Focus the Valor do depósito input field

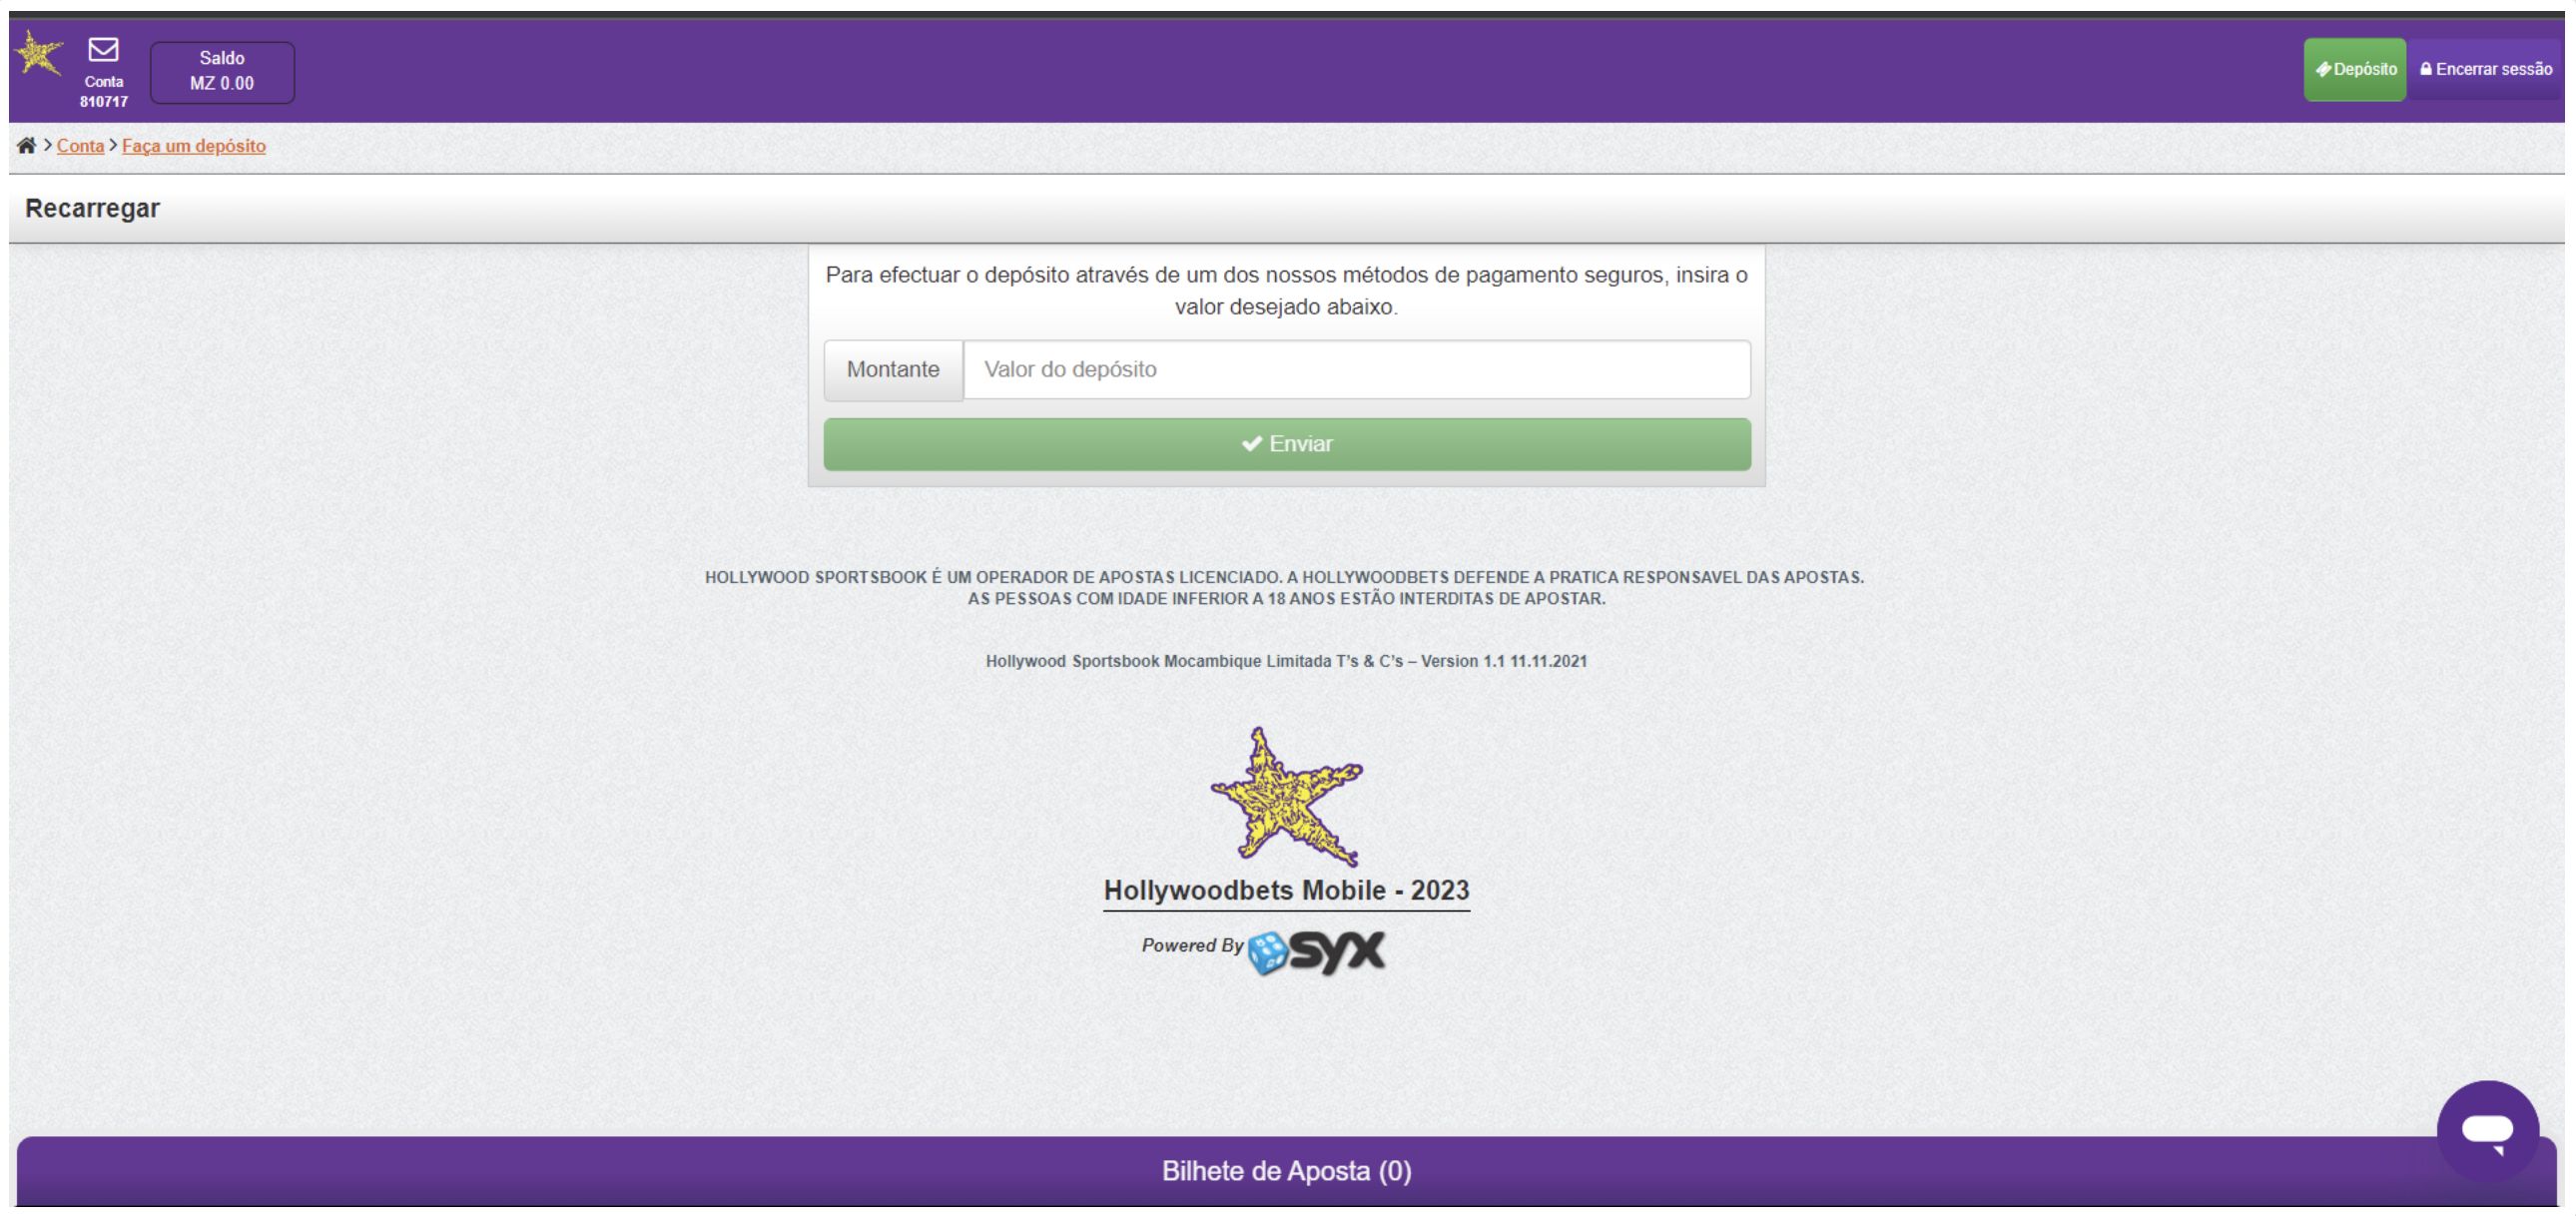coord(1357,370)
